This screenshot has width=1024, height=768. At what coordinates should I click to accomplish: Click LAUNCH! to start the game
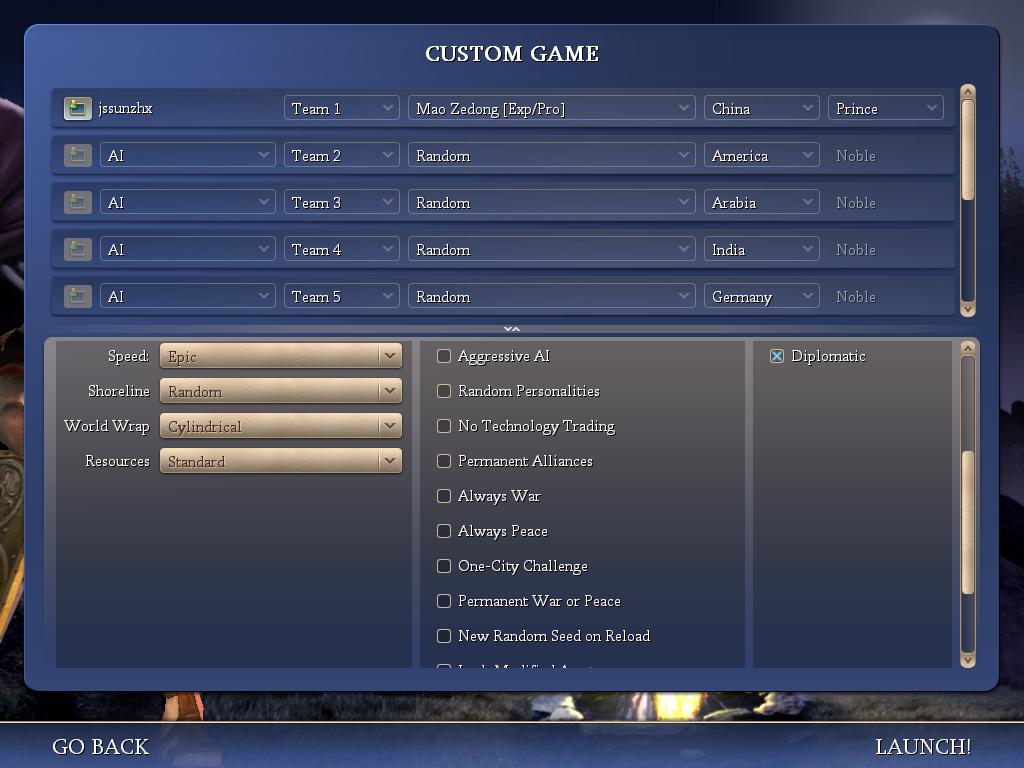[923, 746]
